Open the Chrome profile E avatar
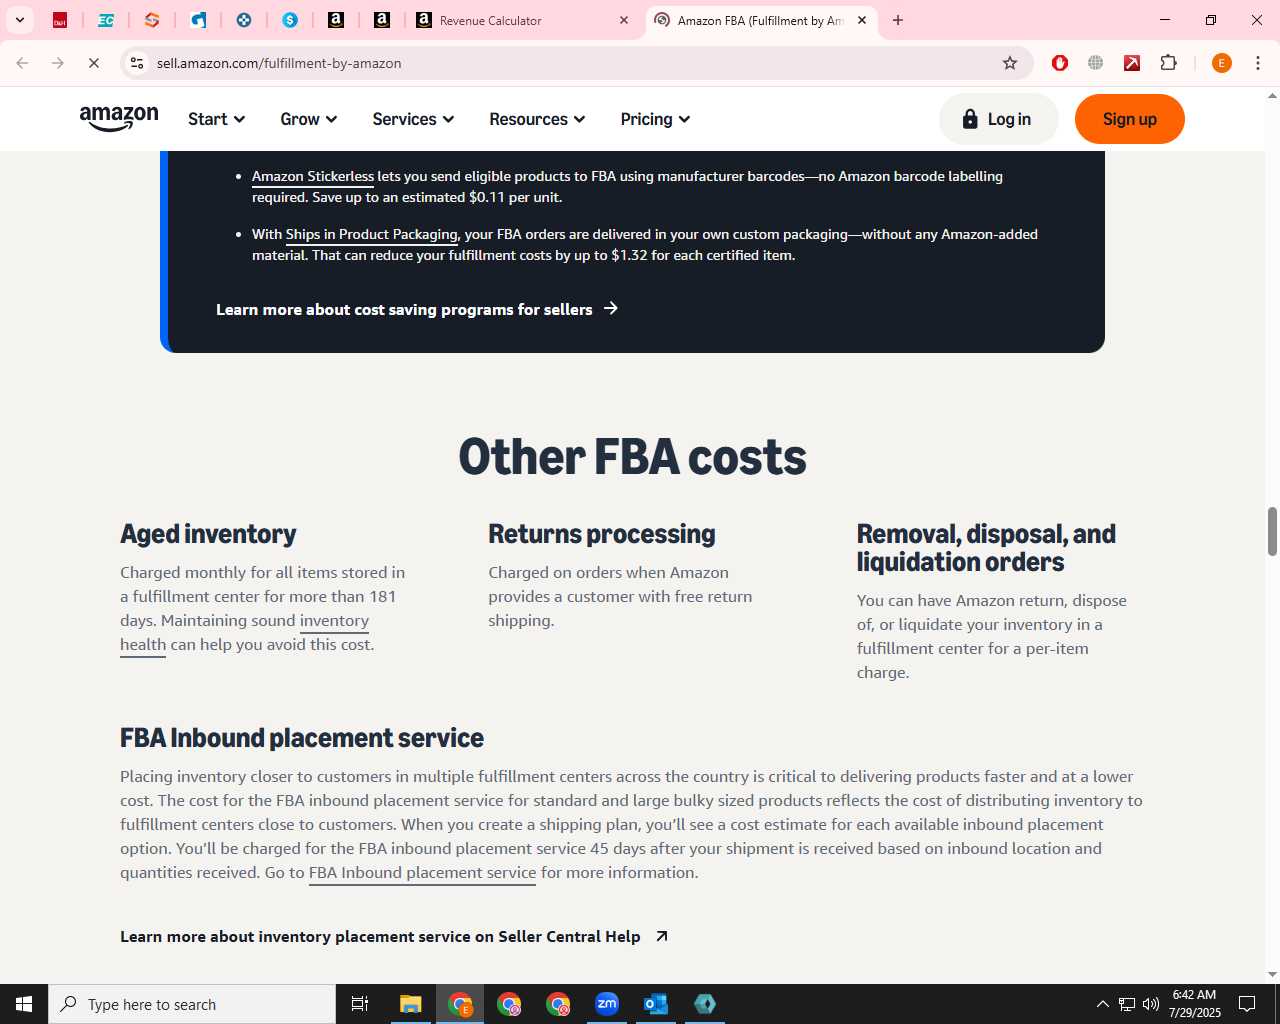 (x=1222, y=63)
